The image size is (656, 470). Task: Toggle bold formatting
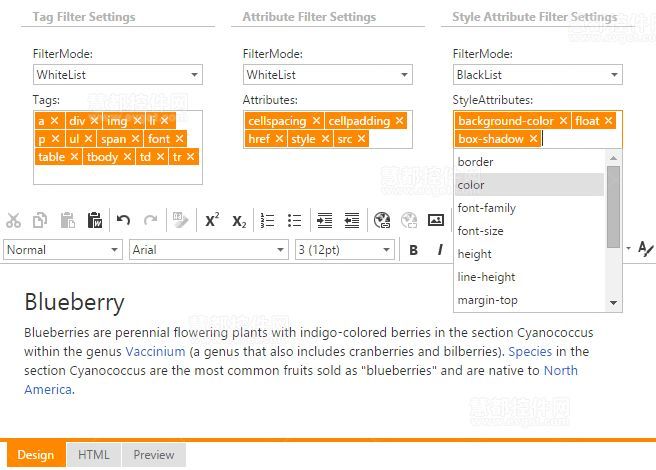413,250
